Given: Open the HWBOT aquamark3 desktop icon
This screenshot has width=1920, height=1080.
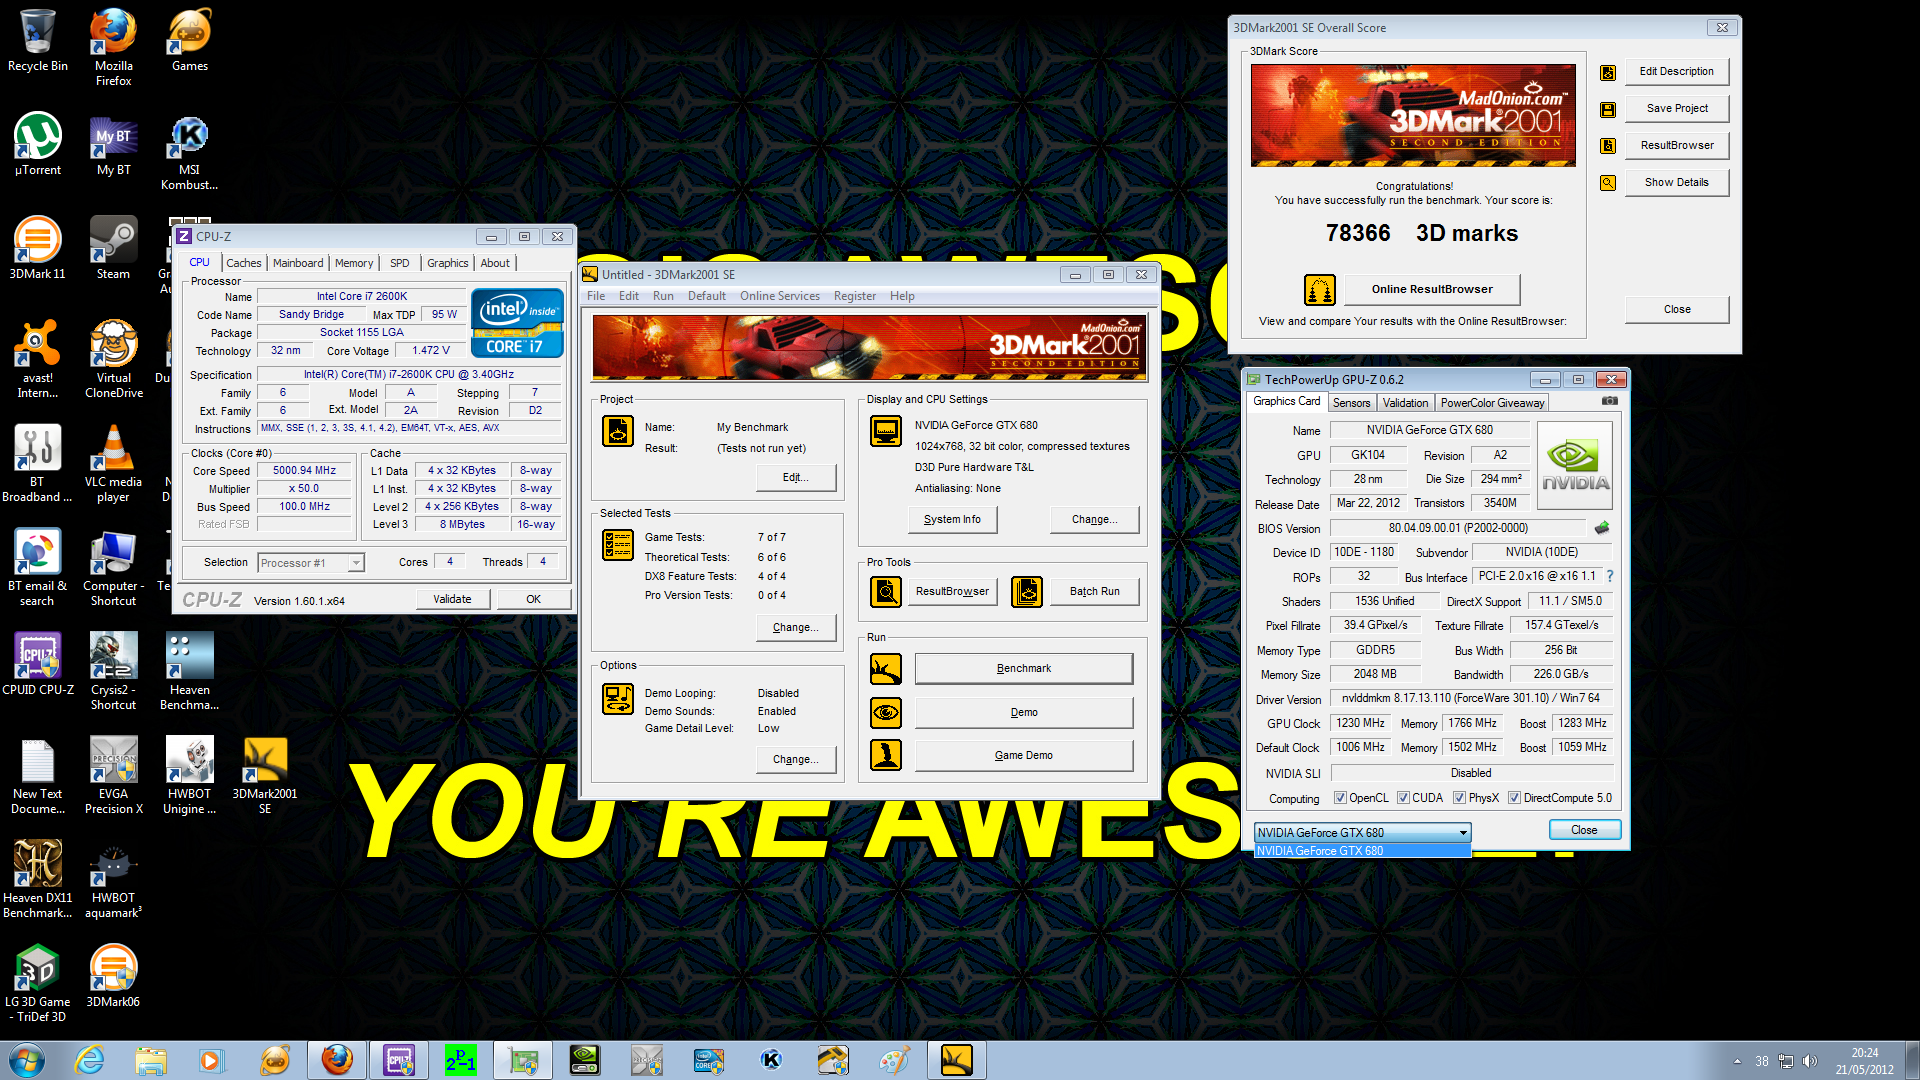Looking at the screenshot, I should (x=113, y=880).
